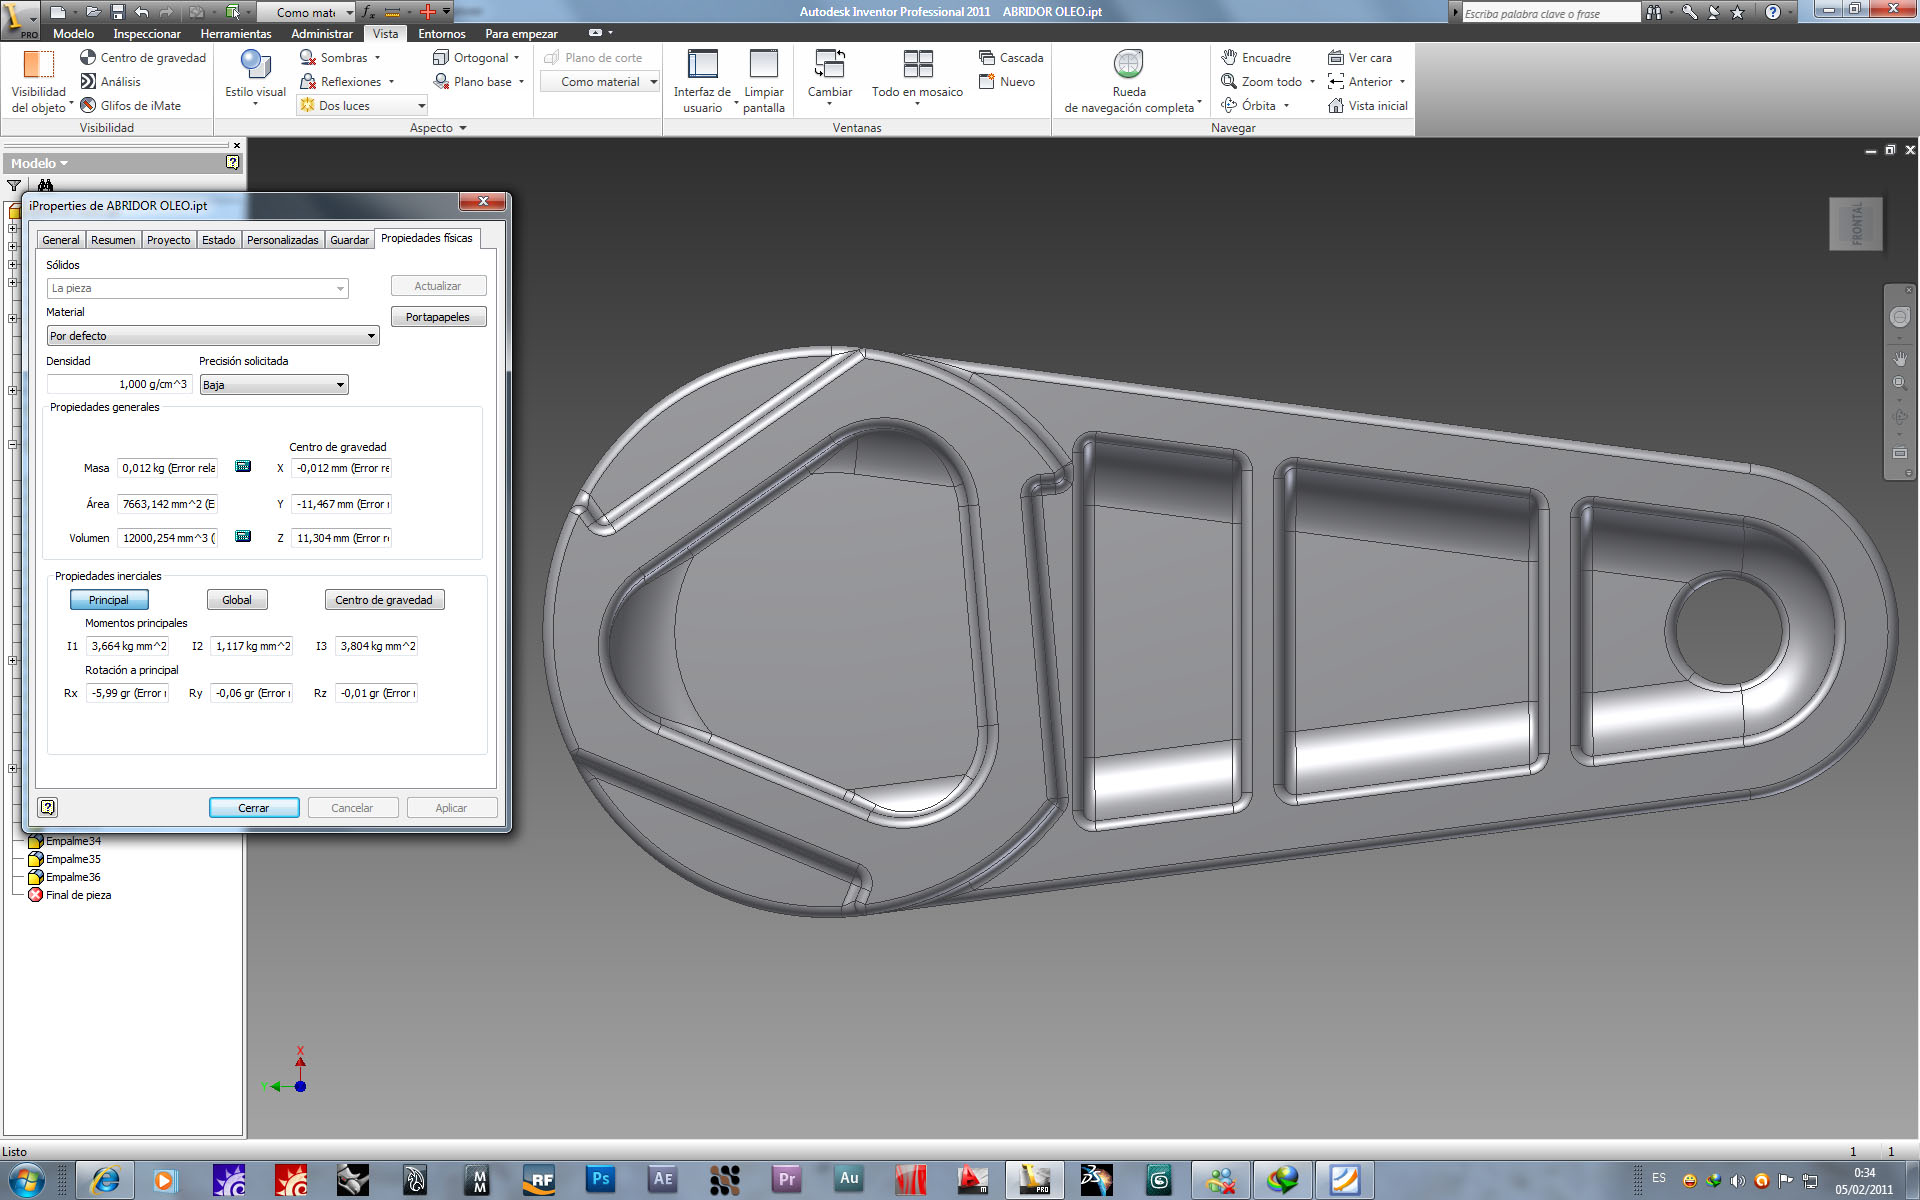Click the Windows Start button
Viewport: 1920px width, 1200px height.
coord(27,1180)
